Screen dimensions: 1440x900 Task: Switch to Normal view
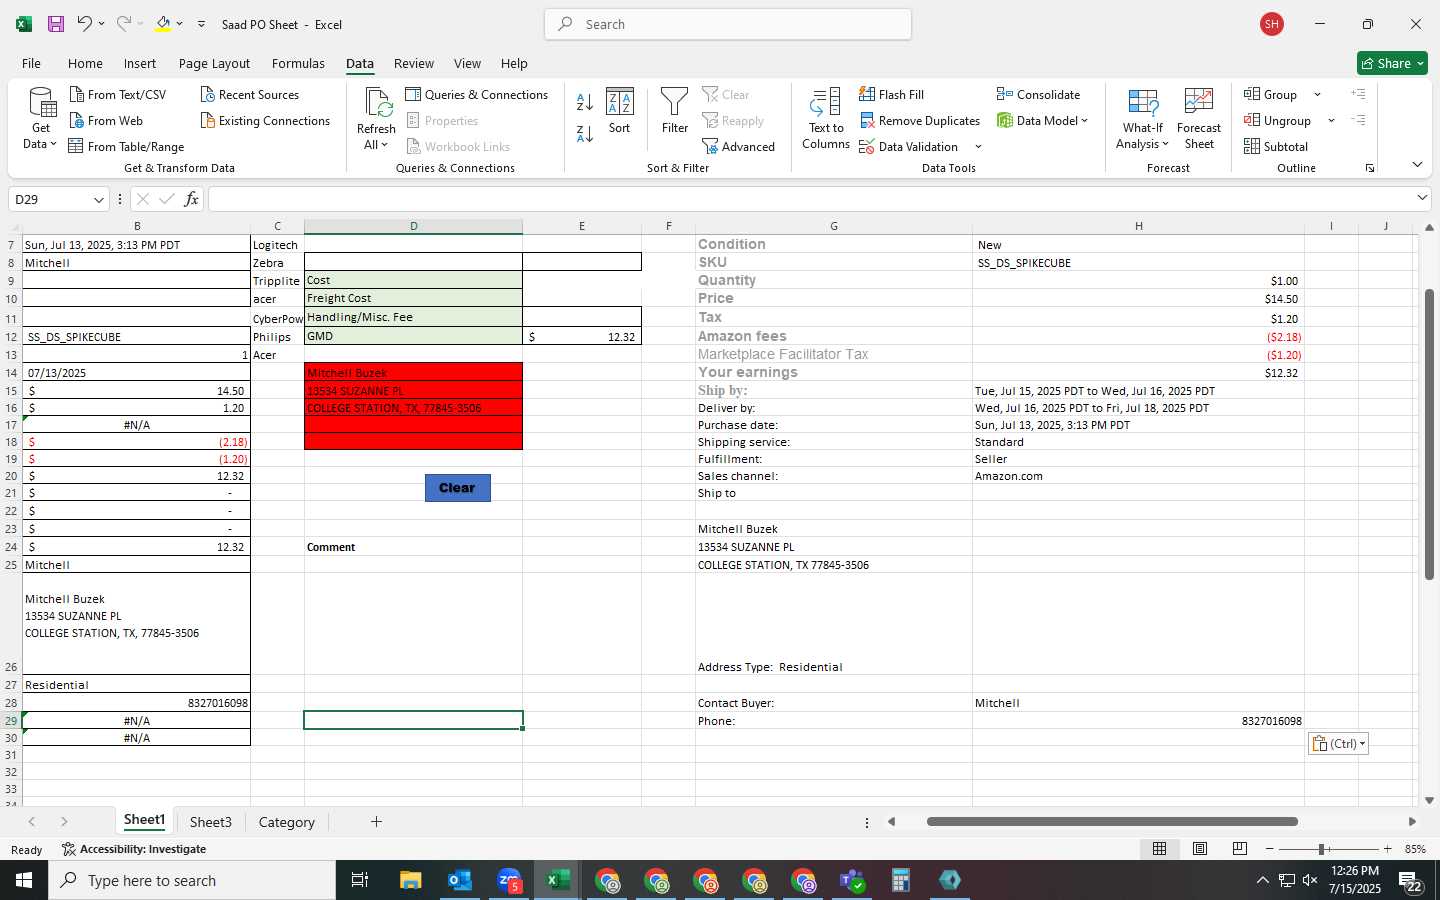(1159, 849)
